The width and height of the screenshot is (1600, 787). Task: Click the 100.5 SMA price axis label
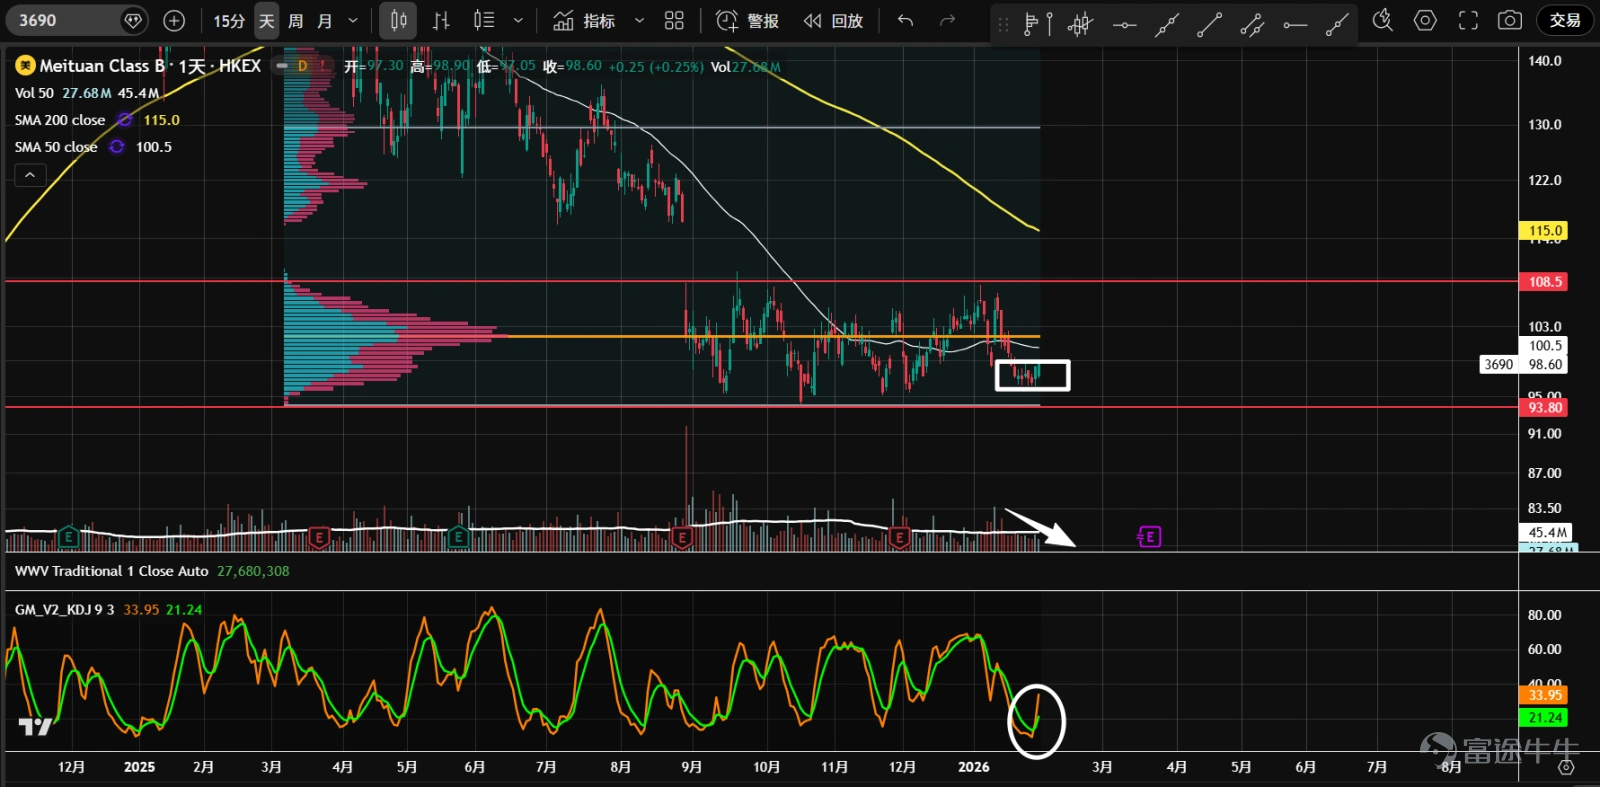click(1545, 346)
